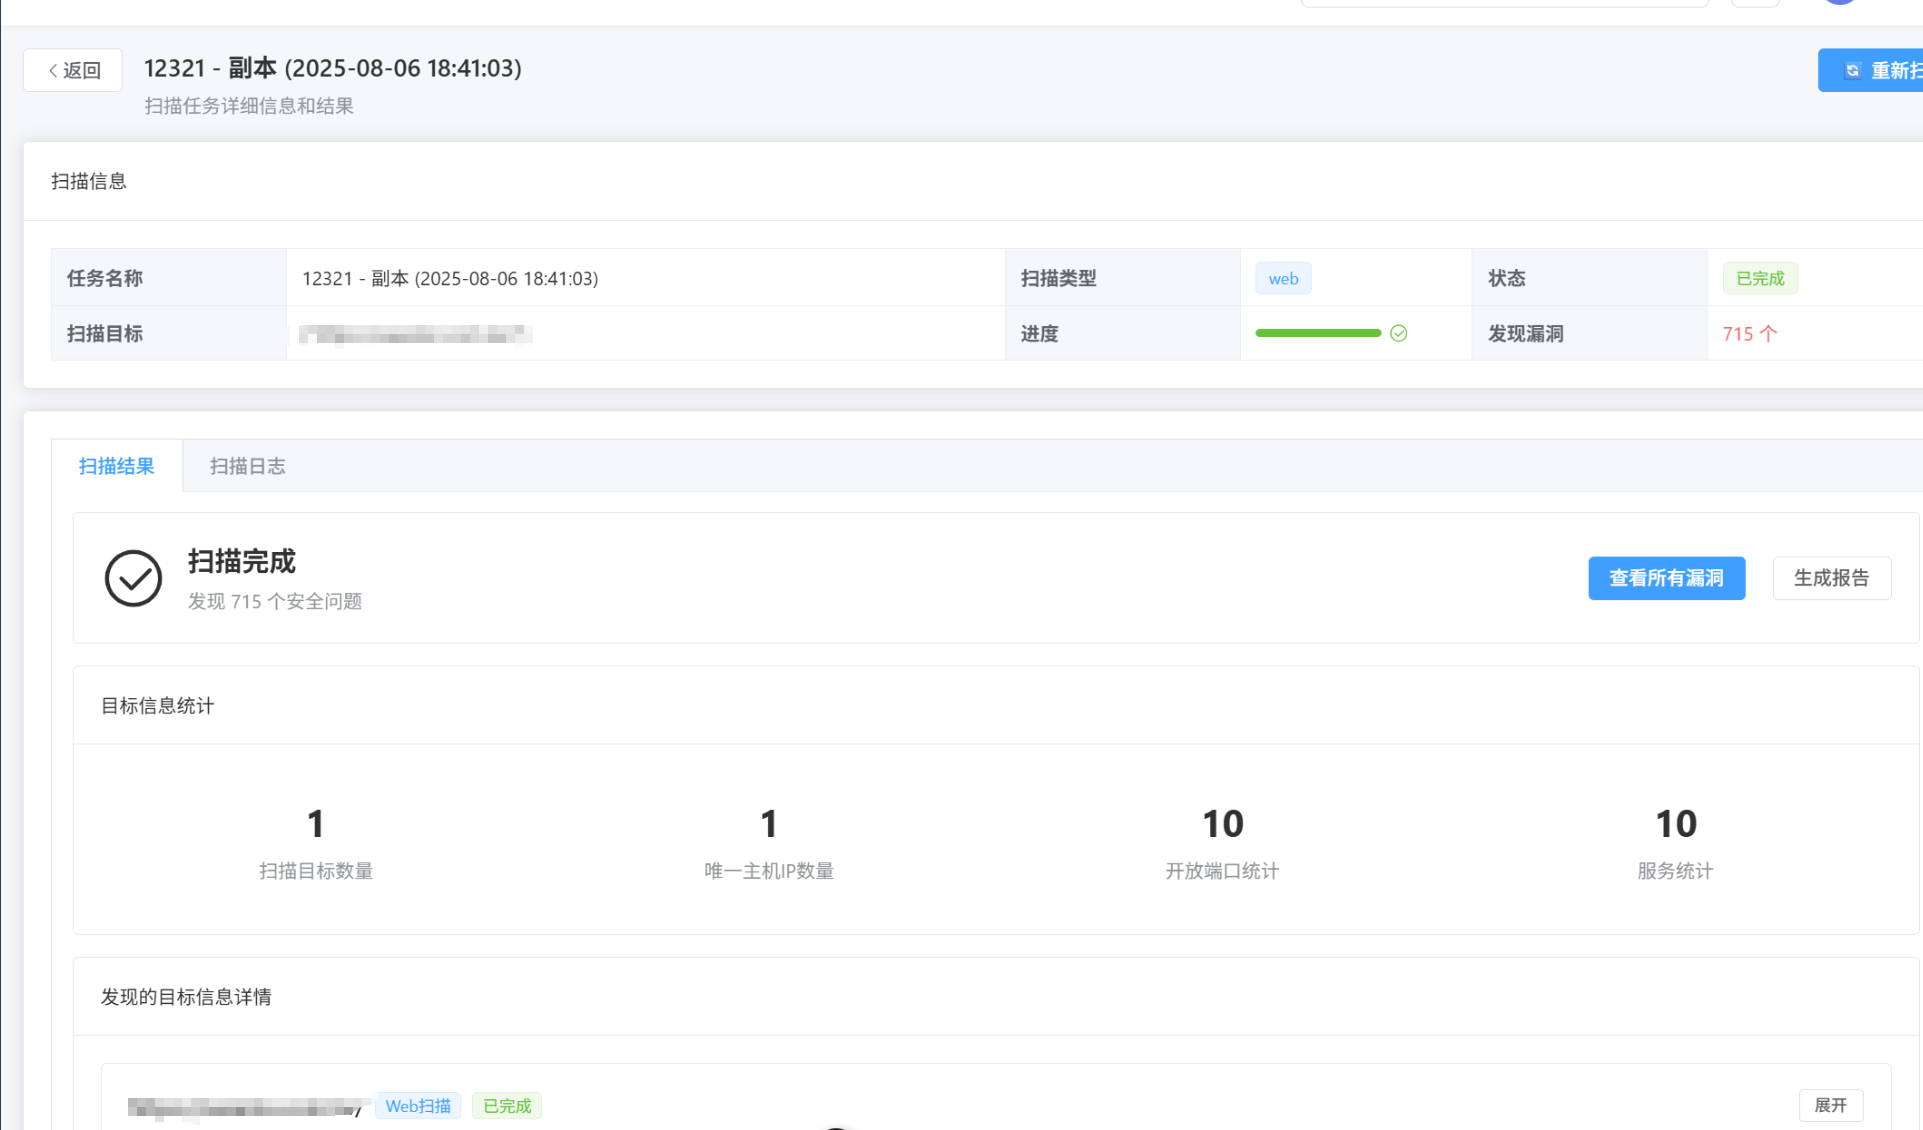Click the 'Web扫描' tag on target row
Image resolution: width=1923 pixels, height=1130 pixels.
(418, 1106)
